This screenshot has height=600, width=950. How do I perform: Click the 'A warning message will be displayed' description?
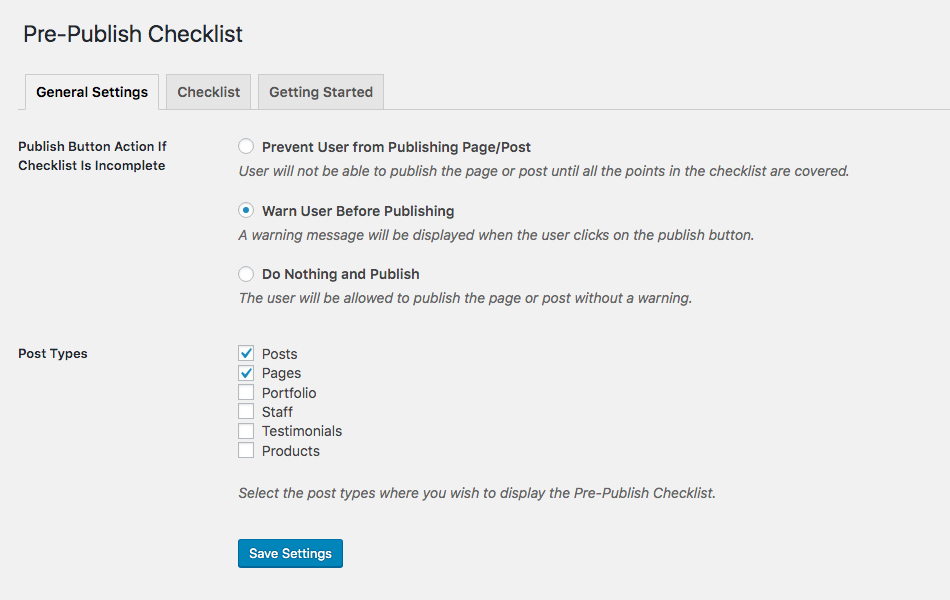pos(496,235)
